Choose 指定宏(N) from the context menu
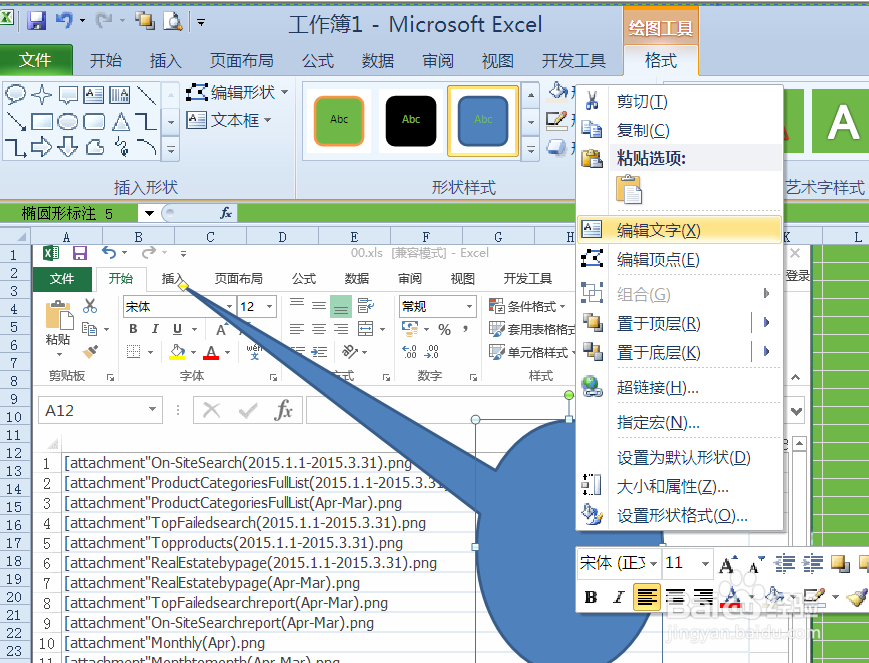 679,423
